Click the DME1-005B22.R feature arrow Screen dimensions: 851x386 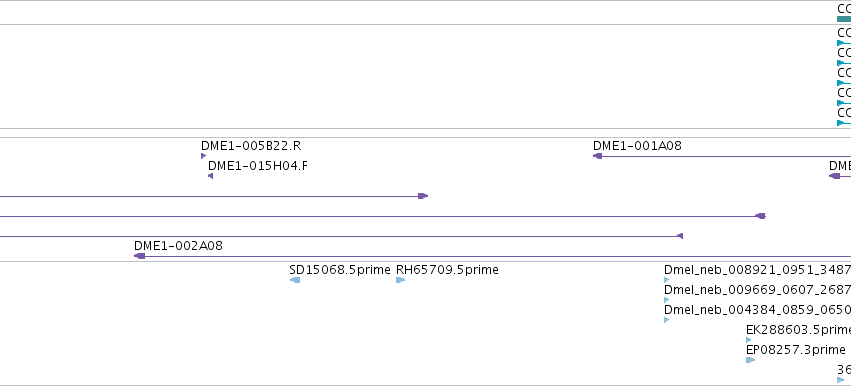(x=204, y=156)
